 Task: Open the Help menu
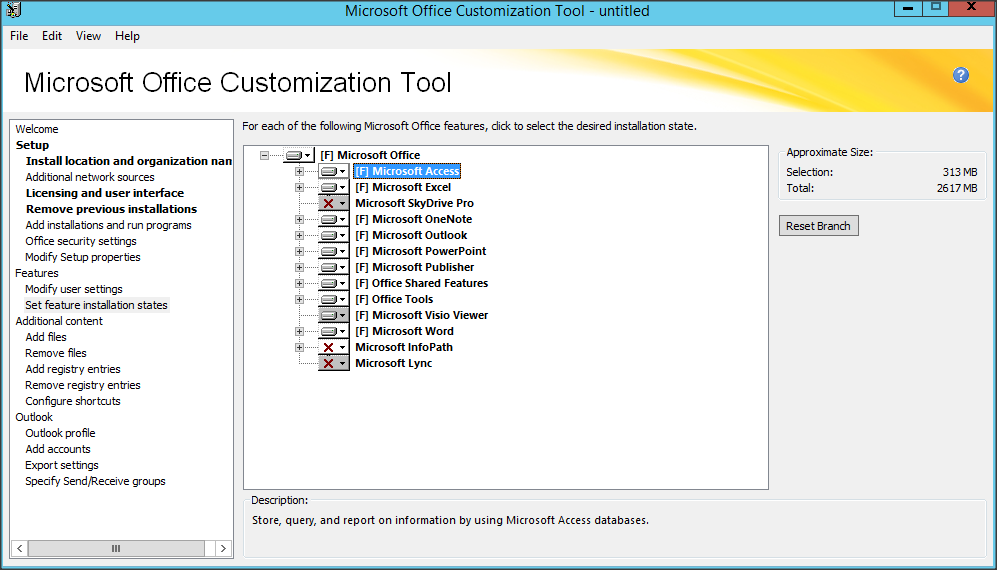tap(127, 36)
